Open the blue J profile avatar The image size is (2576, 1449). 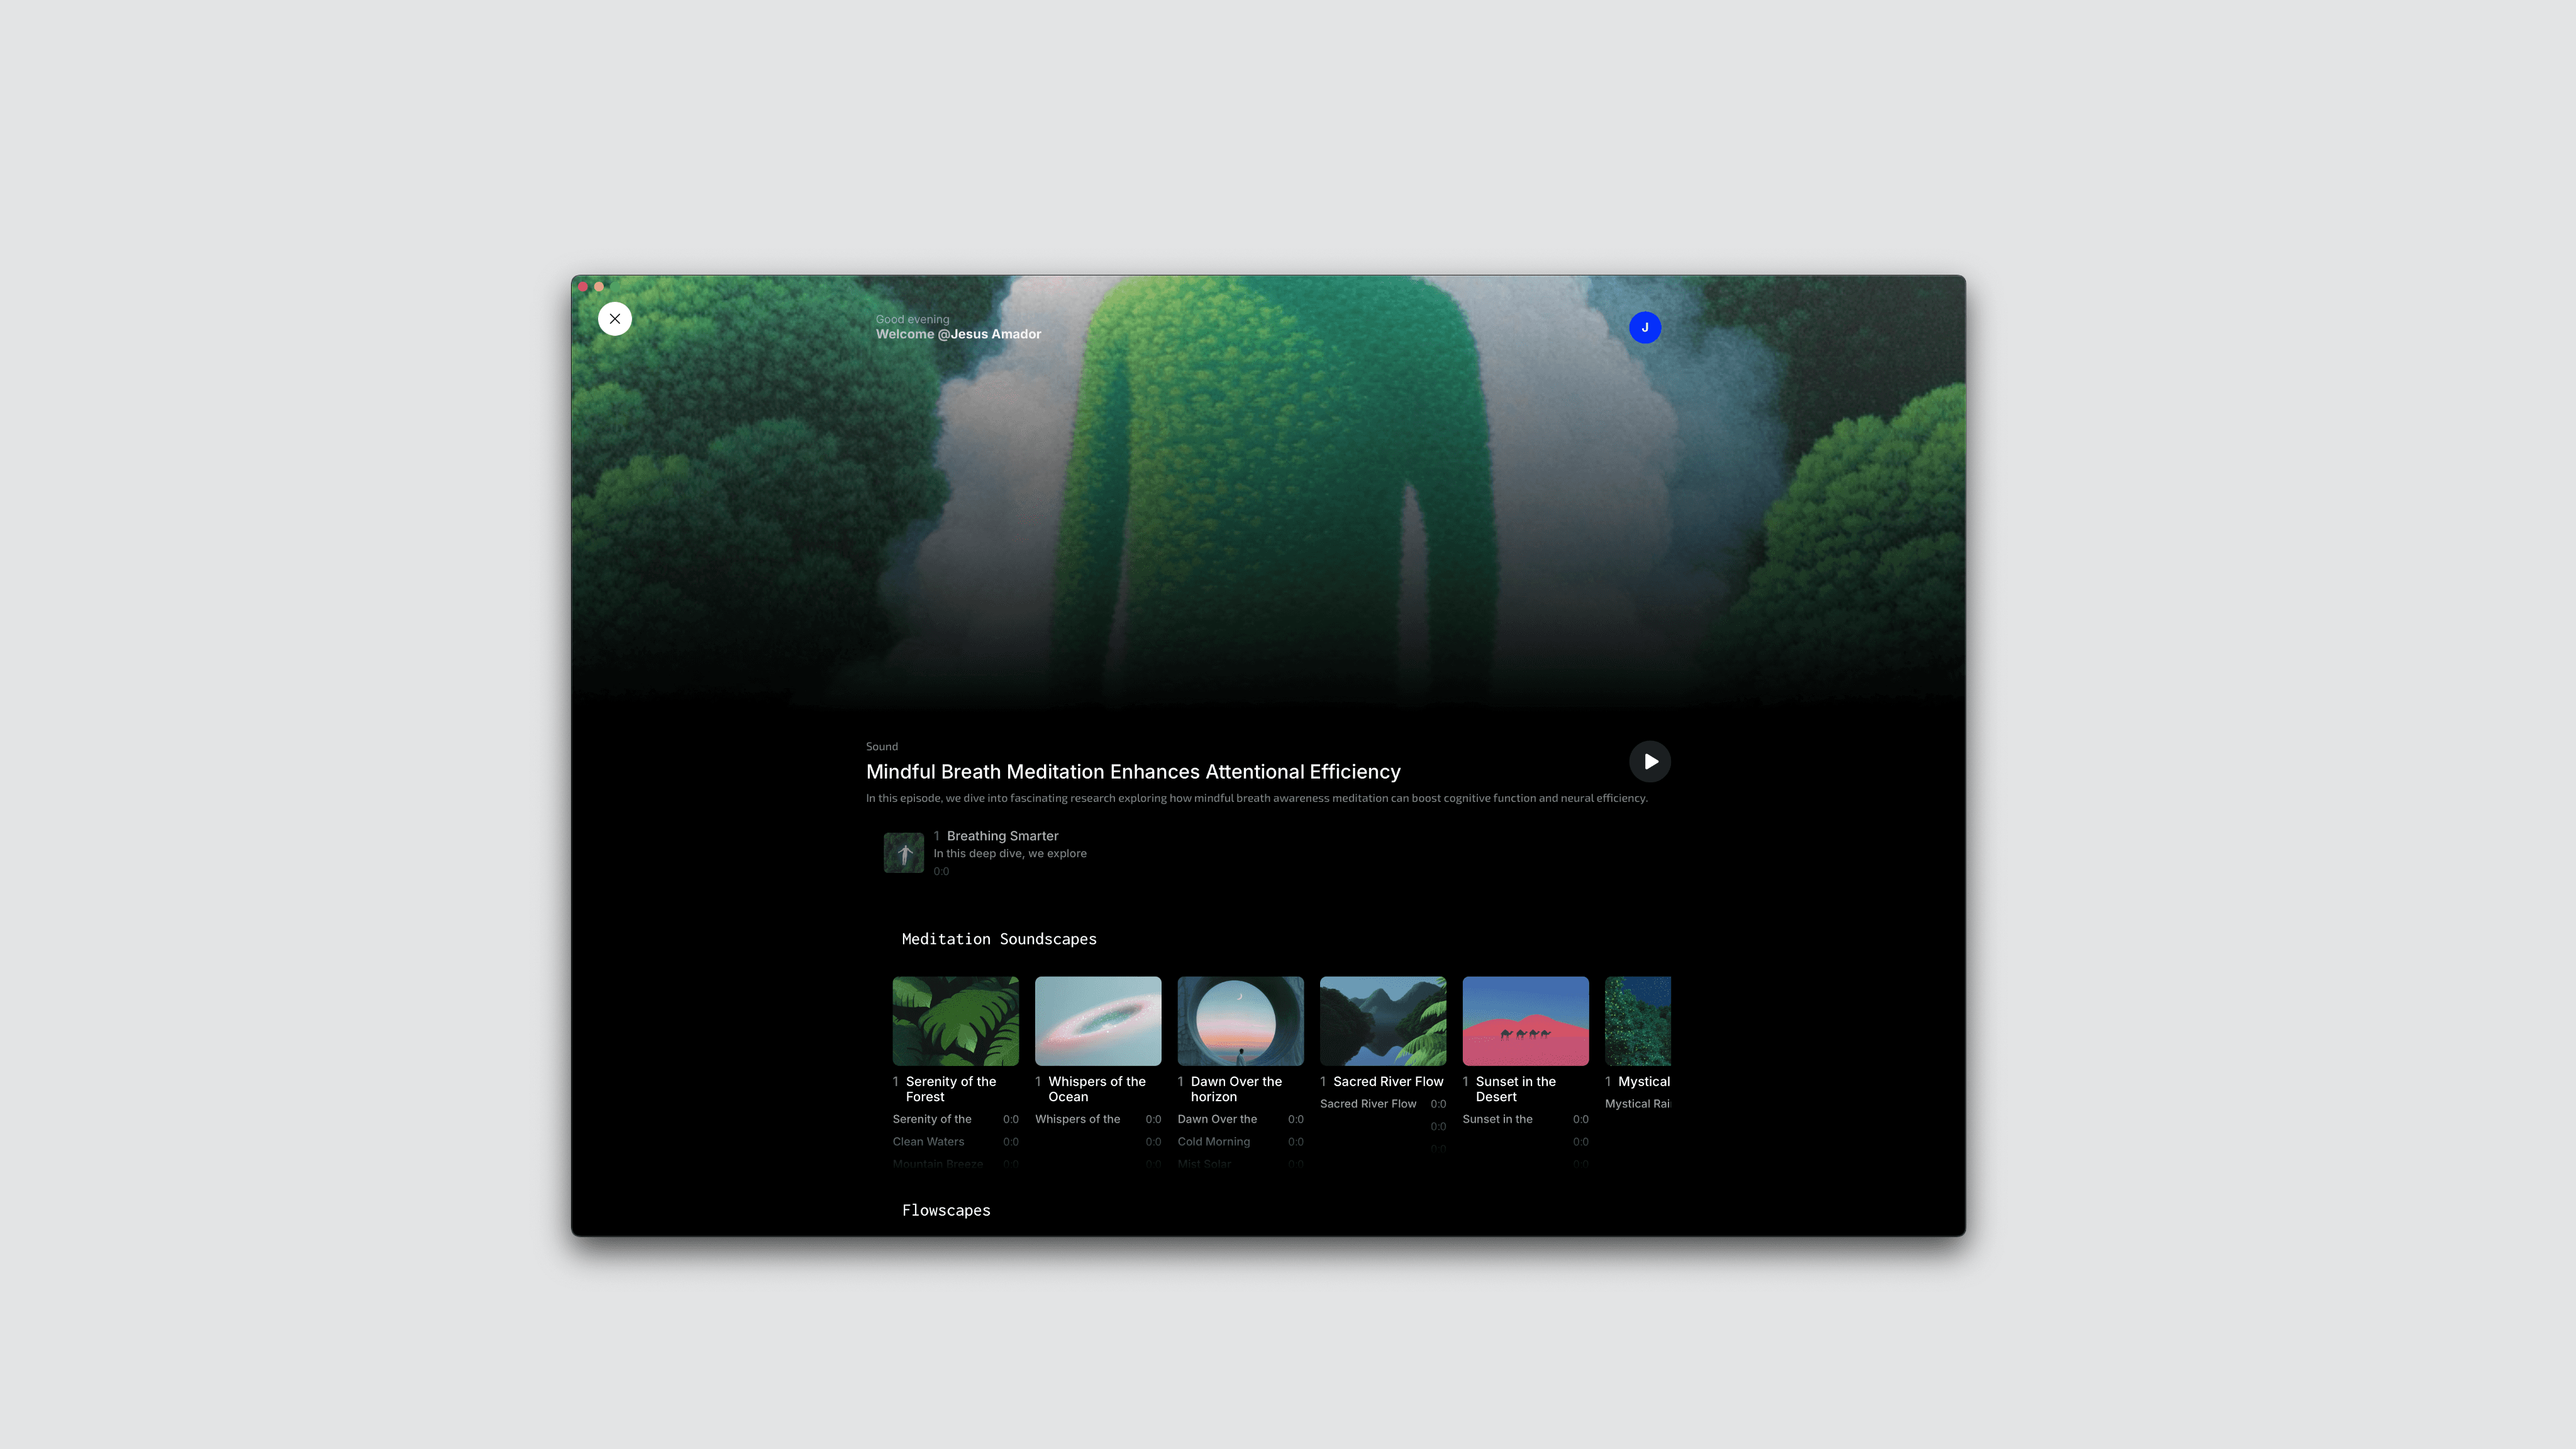coord(1645,327)
